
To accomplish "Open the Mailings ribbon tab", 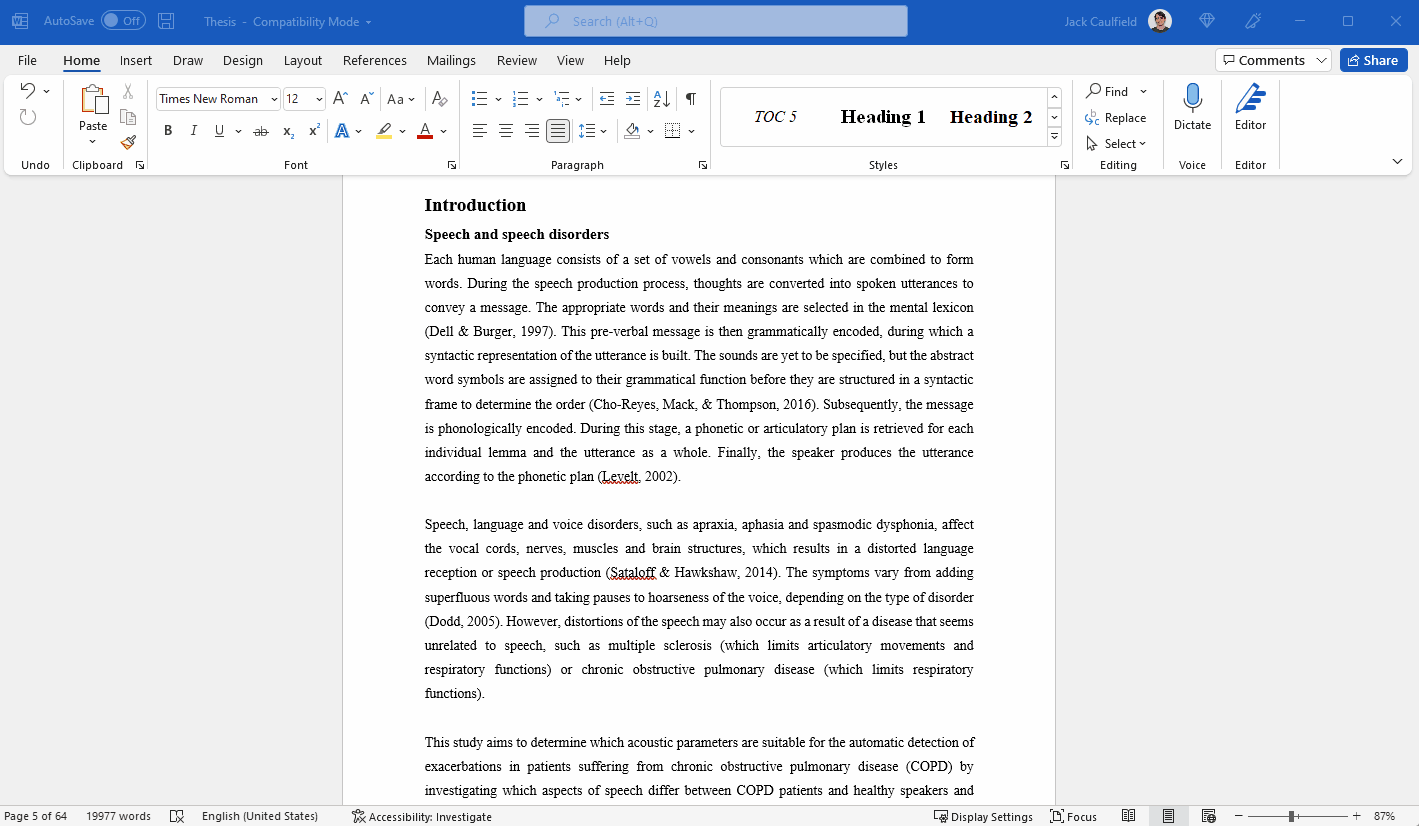I will click(451, 60).
